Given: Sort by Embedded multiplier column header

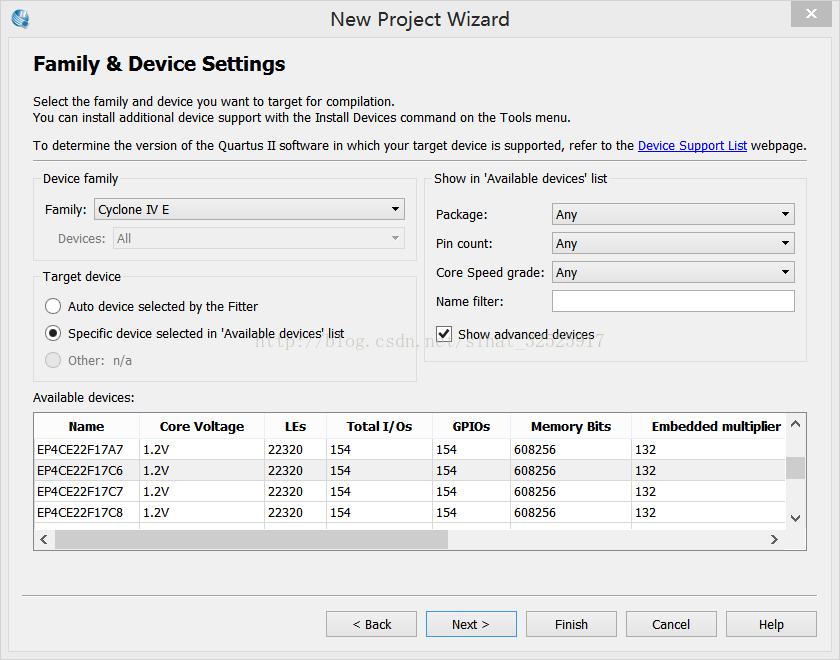Looking at the screenshot, I should 709,426.
